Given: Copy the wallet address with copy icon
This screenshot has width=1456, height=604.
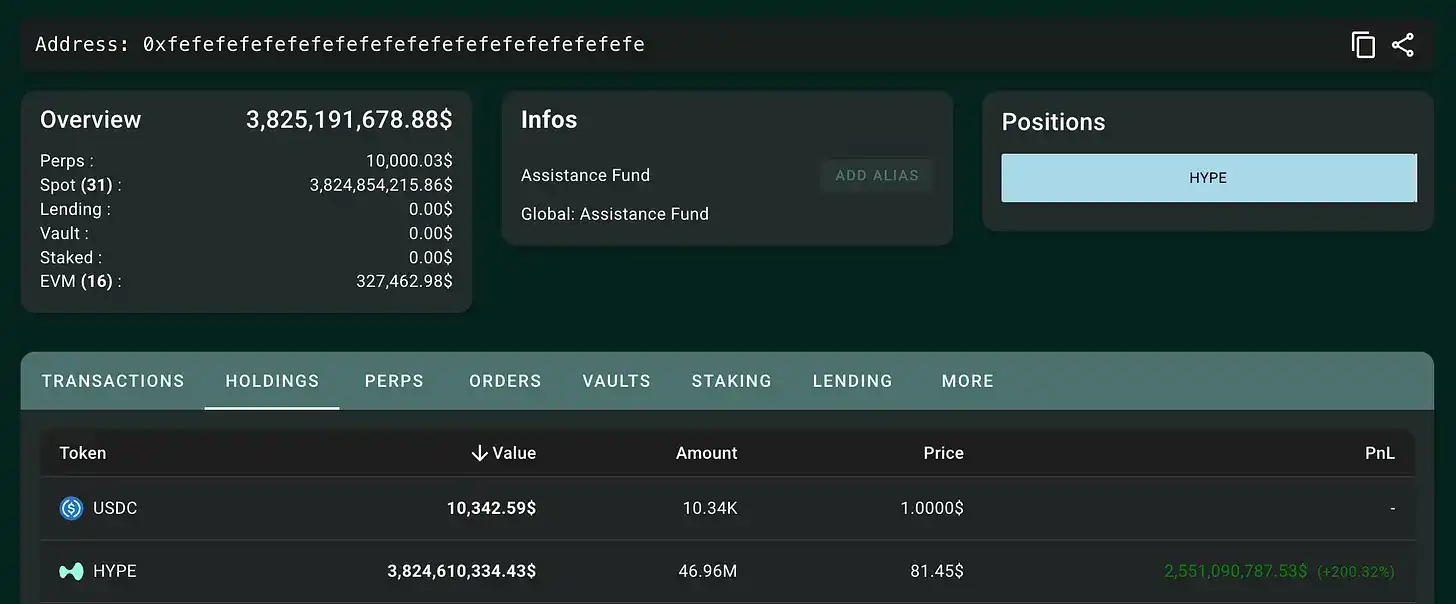Looking at the screenshot, I should [1363, 45].
